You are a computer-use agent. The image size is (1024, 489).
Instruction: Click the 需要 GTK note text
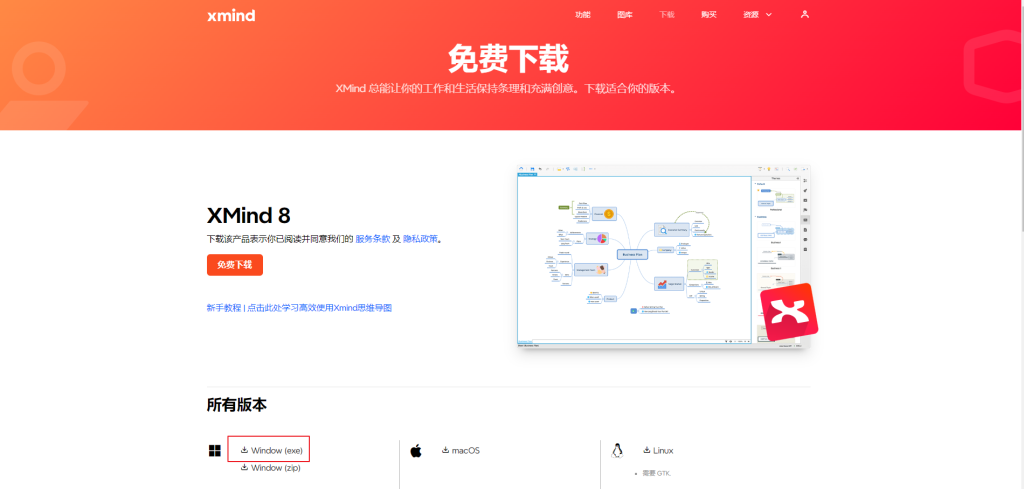click(x=656, y=473)
